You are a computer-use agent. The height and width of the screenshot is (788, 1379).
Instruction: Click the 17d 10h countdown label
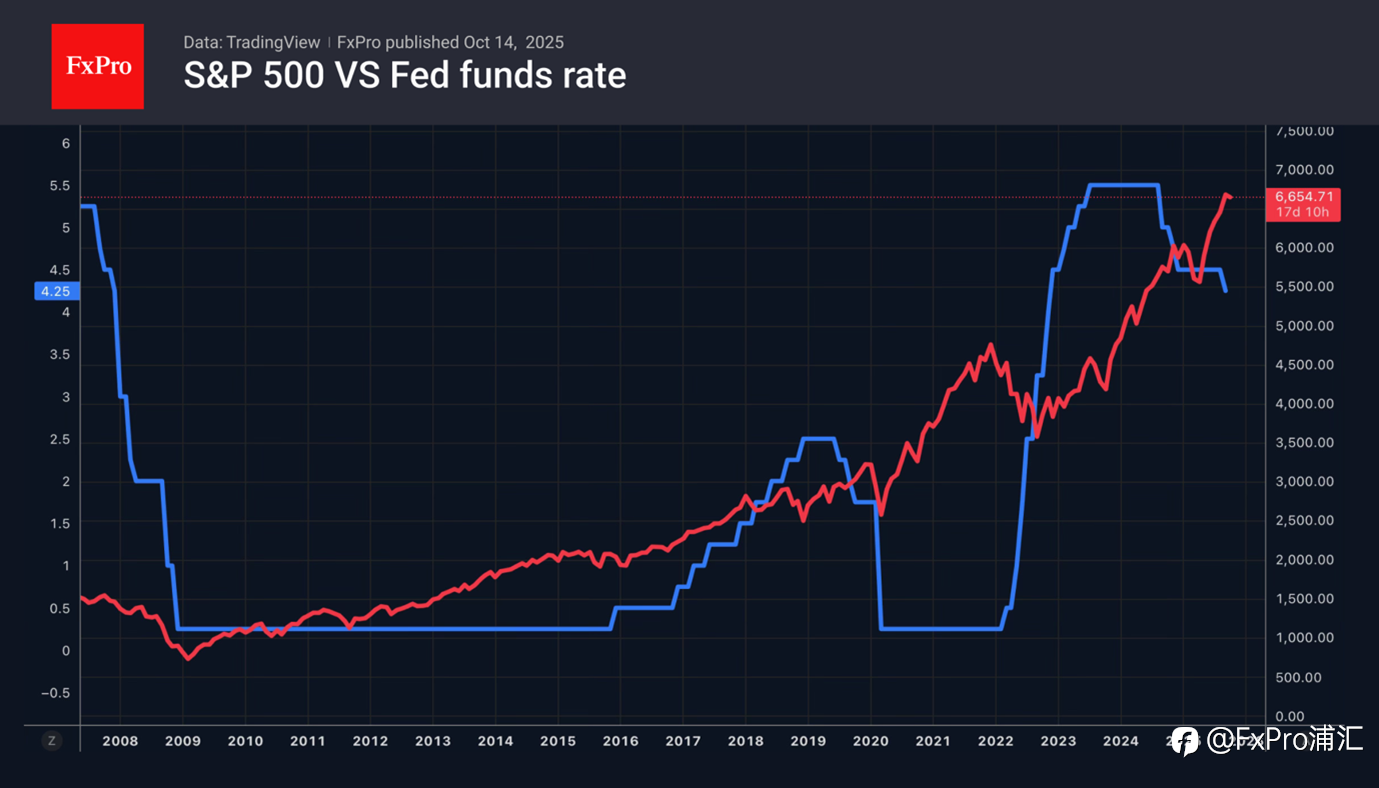pos(1303,212)
